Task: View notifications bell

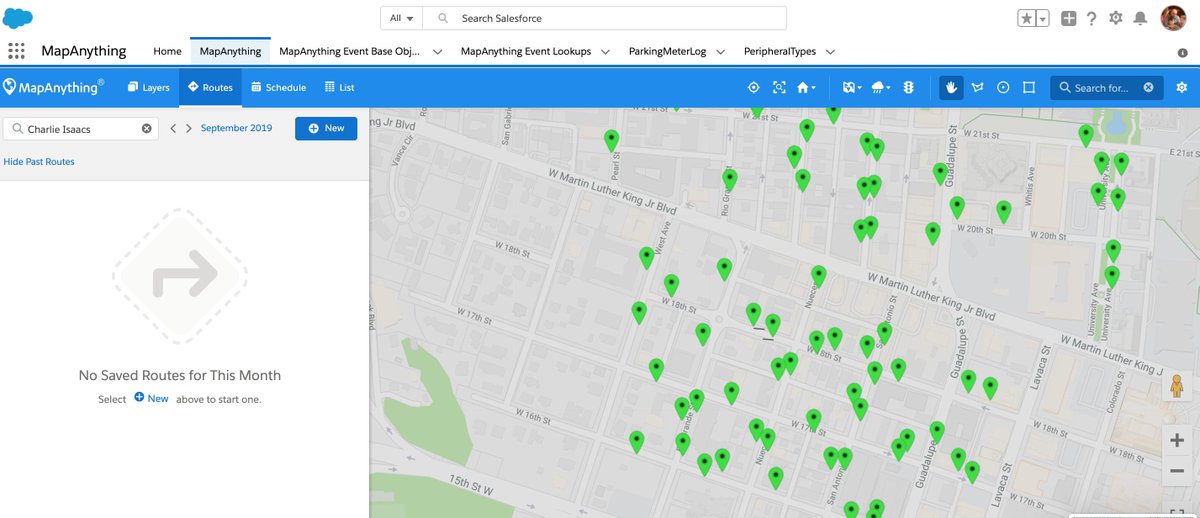Action: [1139, 18]
